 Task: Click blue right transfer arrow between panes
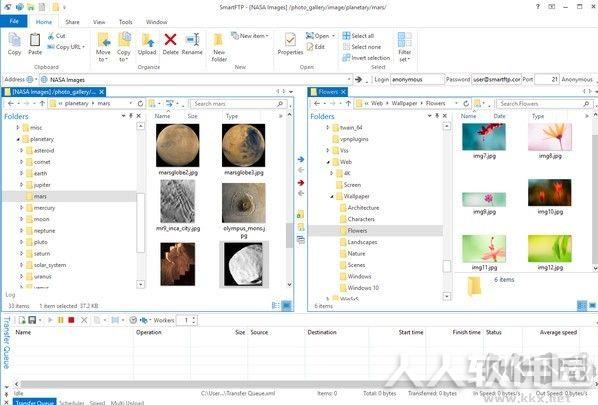tap(301, 159)
